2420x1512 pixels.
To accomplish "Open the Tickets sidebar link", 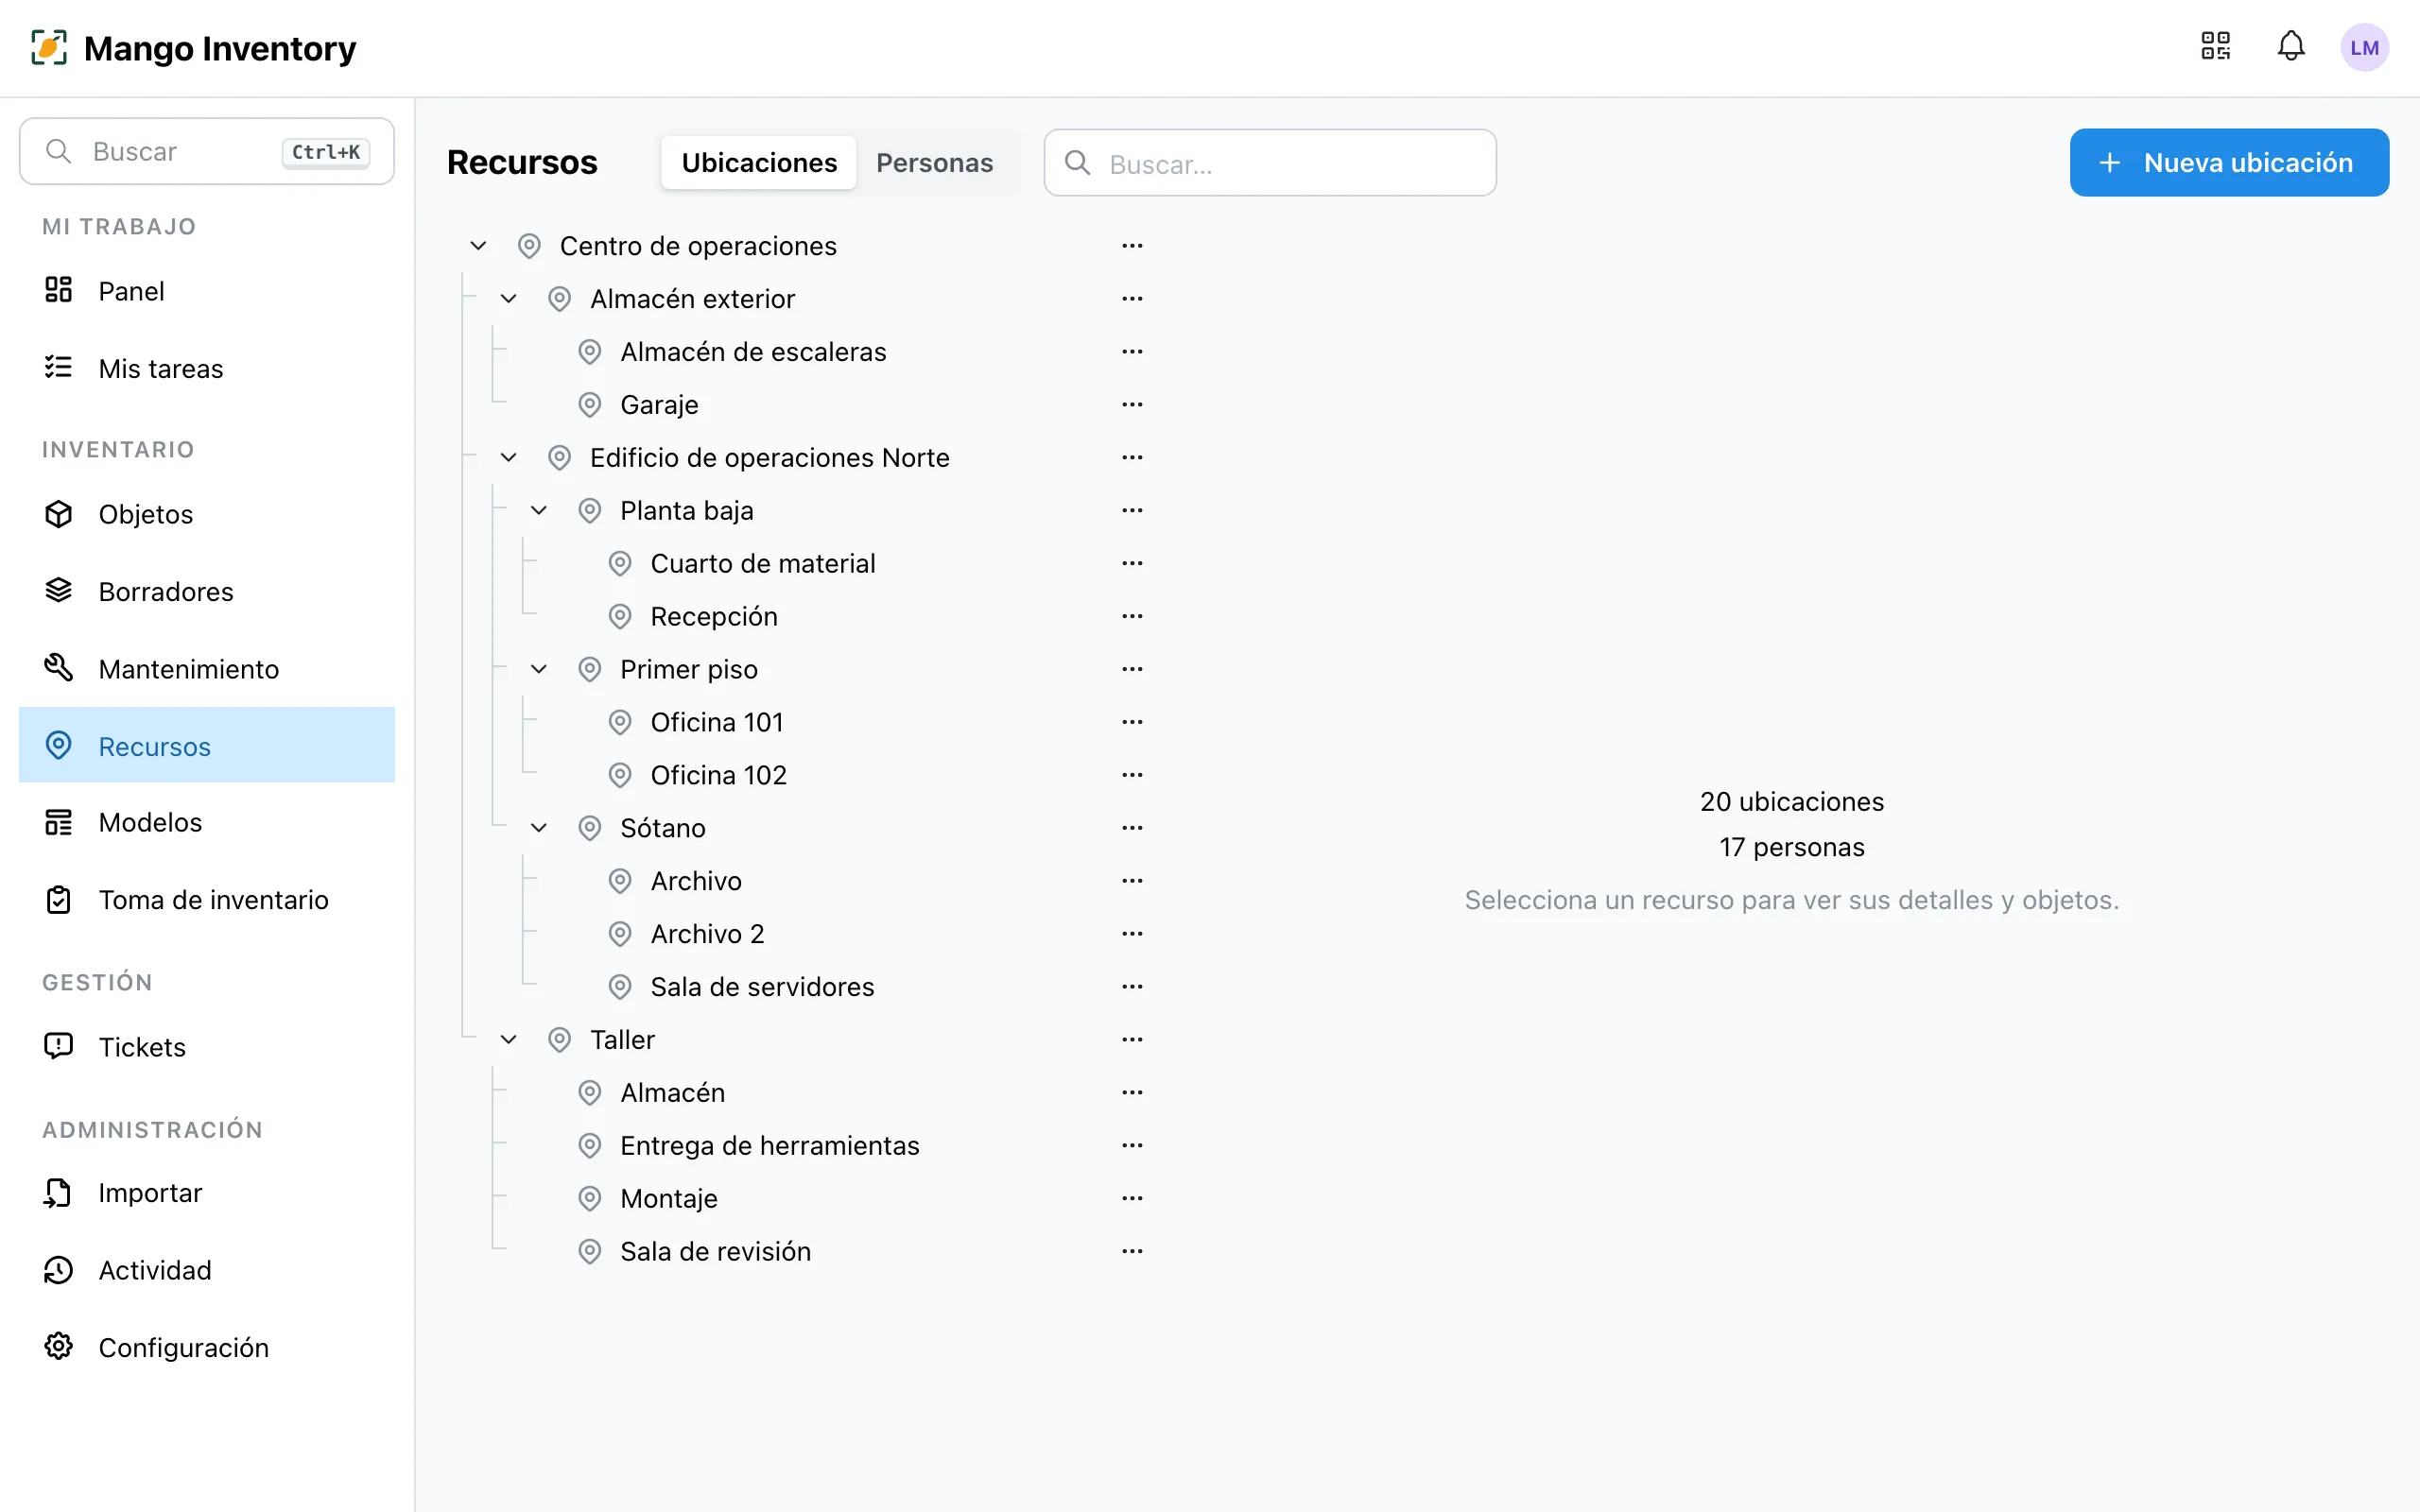I will pyautogui.click(x=207, y=1047).
